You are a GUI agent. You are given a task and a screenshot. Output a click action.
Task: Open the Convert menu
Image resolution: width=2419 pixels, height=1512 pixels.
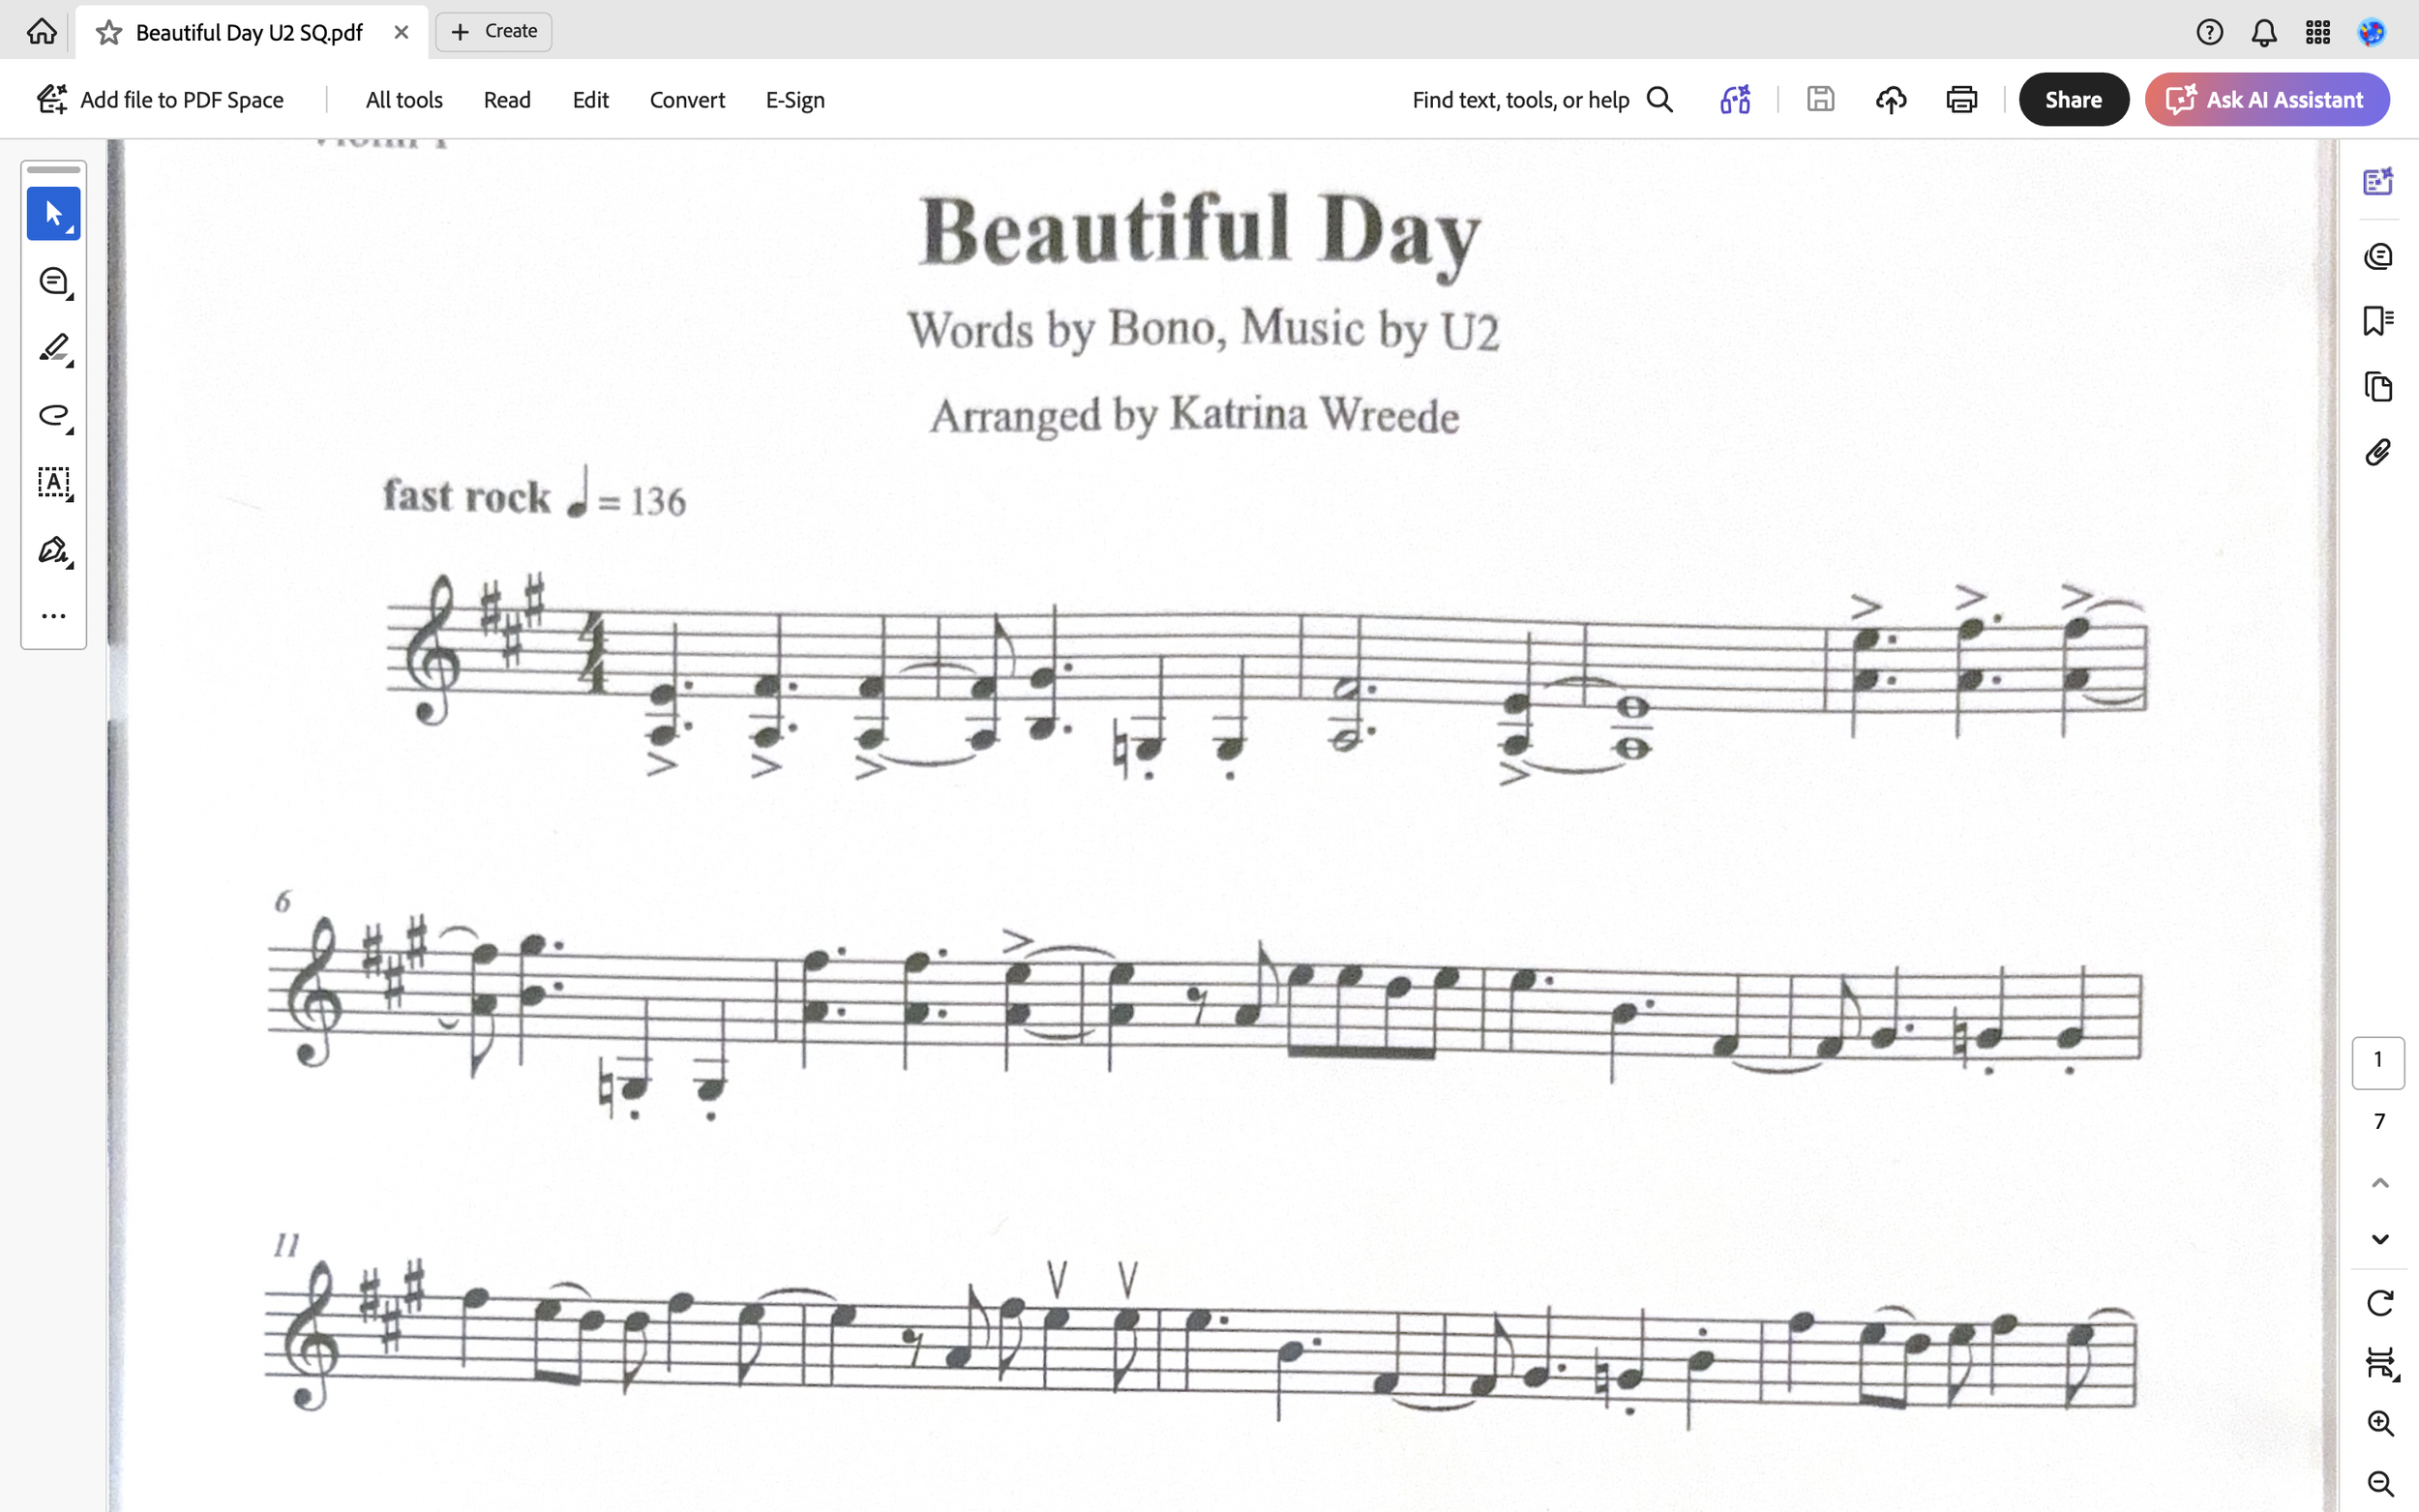coord(687,100)
